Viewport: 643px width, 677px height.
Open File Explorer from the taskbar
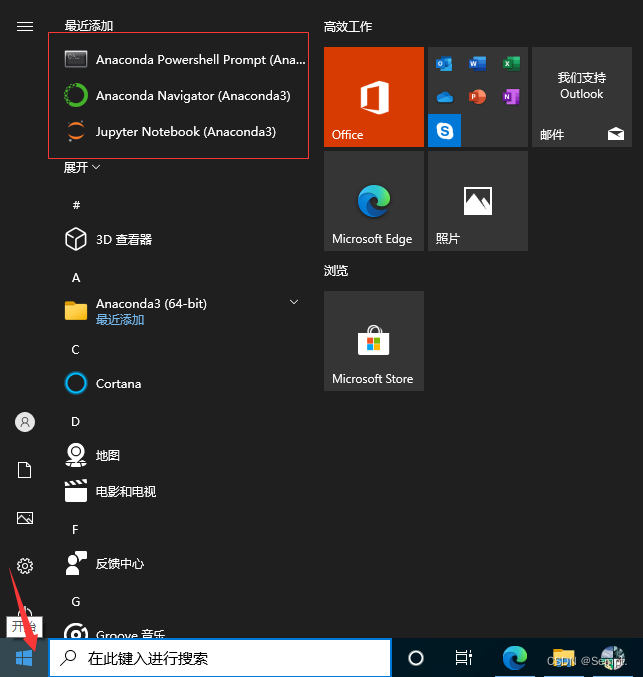pyautogui.click(x=564, y=658)
